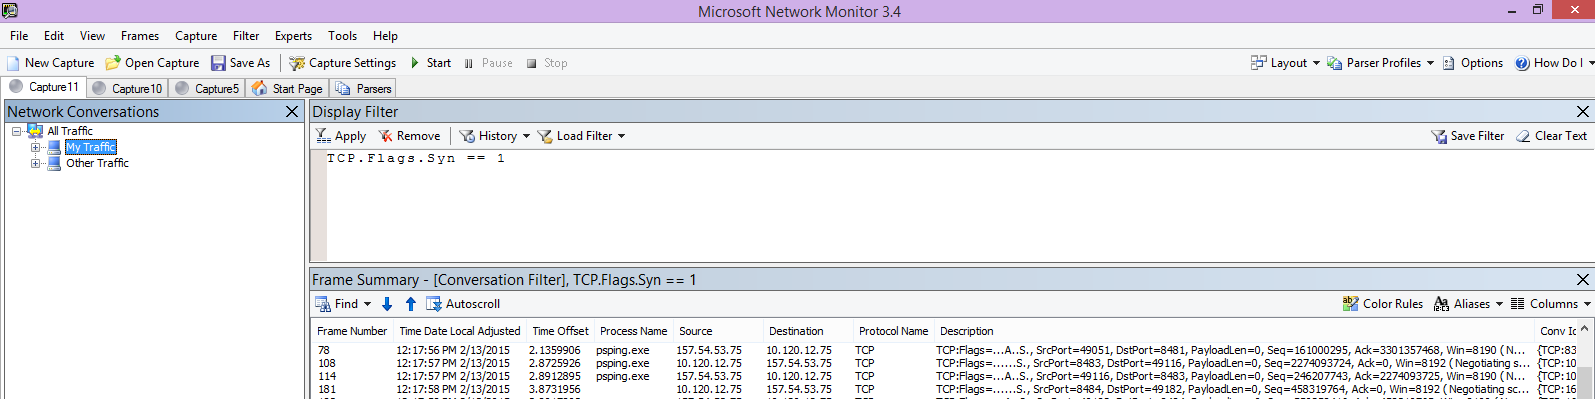The image size is (1595, 399).
Task: Open Capture Settings from the toolbar
Action: 343,63
